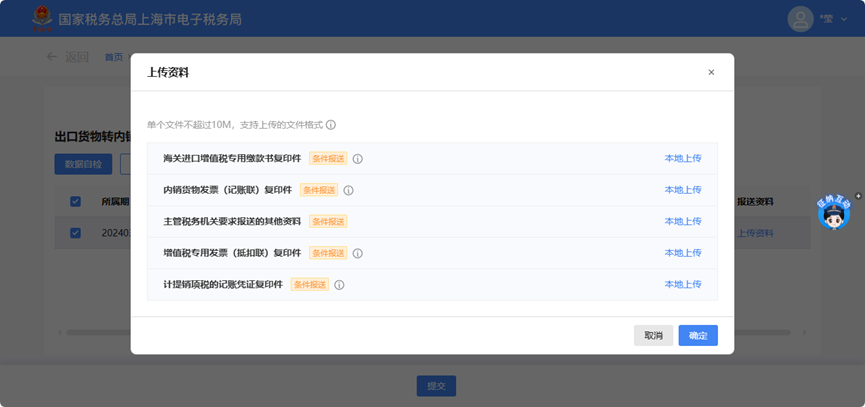The width and height of the screenshot is (865, 407).
Task: Click info icon next to 增值税专用发票（抵扣联）复印件
Action: (x=357, y=253)
